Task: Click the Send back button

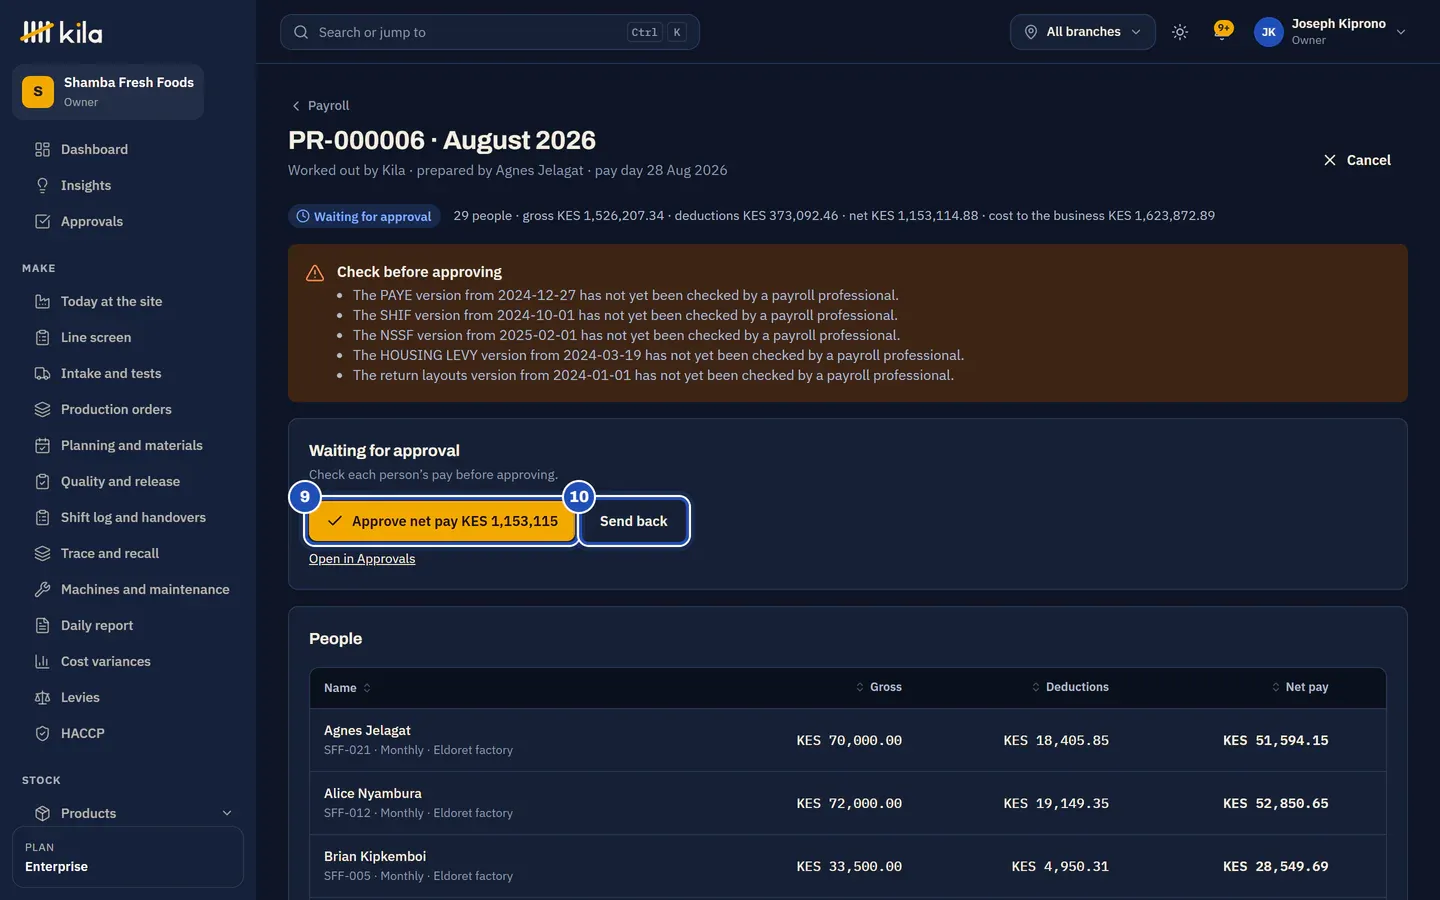Action: click(x=634, y=521)
